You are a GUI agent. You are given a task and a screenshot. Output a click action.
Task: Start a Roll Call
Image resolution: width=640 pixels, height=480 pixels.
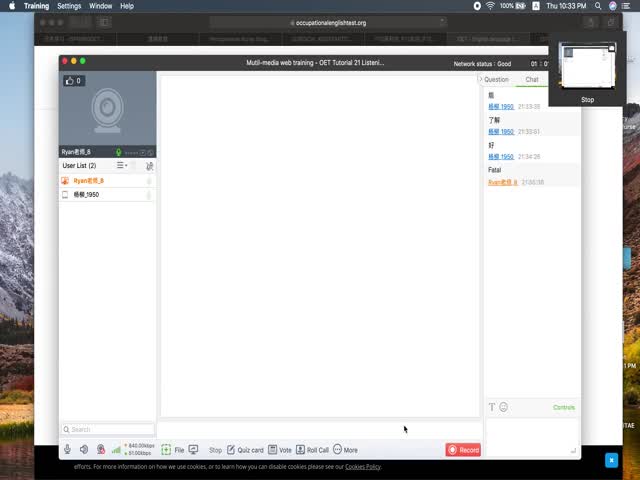[312, 450]
